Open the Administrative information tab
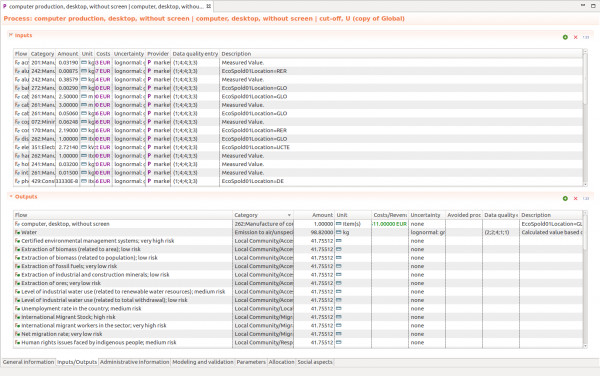 (135, 362)
